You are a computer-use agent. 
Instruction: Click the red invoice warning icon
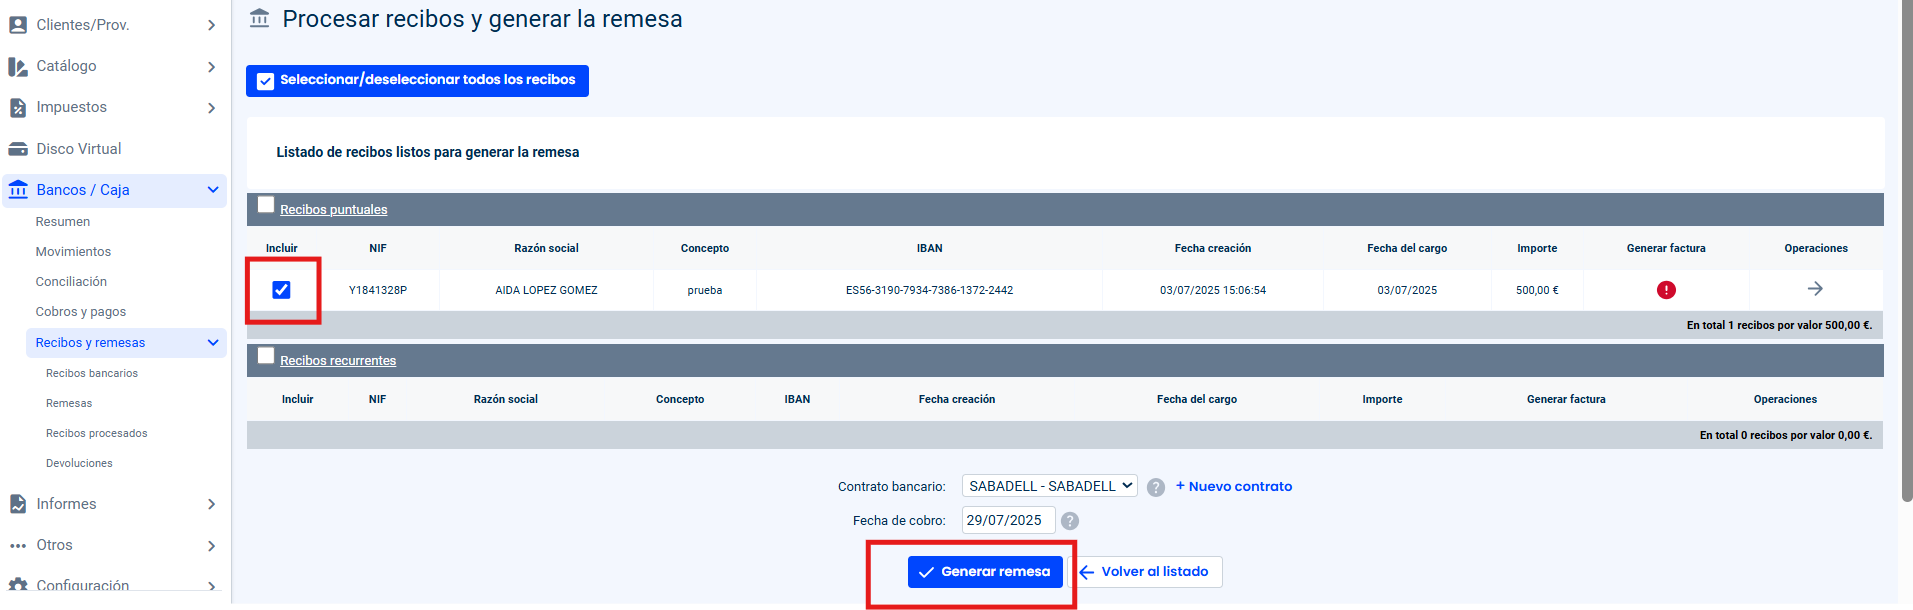[1665, 290]
